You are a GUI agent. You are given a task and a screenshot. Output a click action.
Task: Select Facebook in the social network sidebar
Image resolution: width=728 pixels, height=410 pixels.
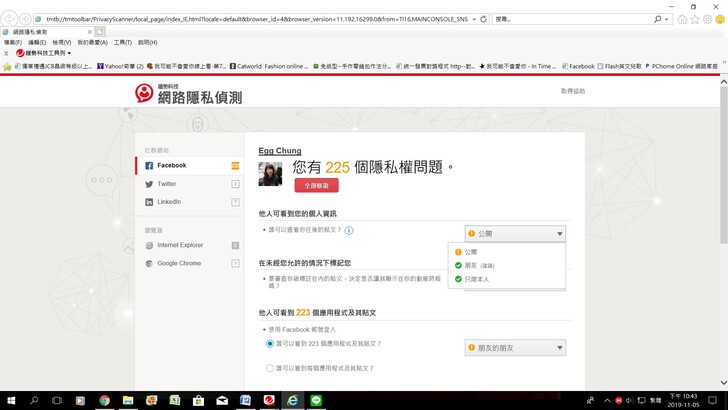(x=171, y=165)
